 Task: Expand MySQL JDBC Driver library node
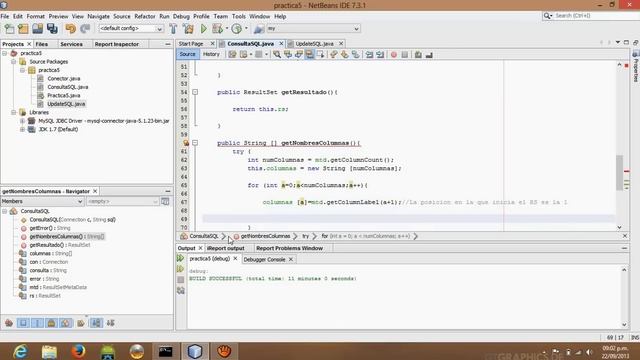coord(22,121)
